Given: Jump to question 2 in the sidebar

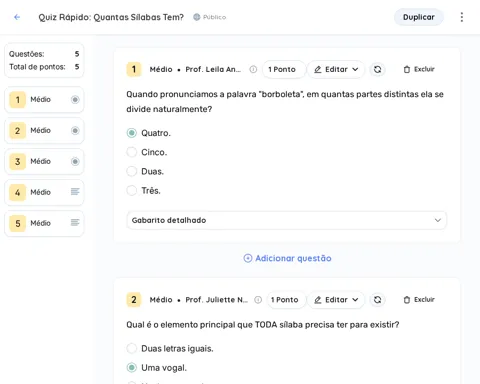Looking at the screenshot, I should point(44,130).
